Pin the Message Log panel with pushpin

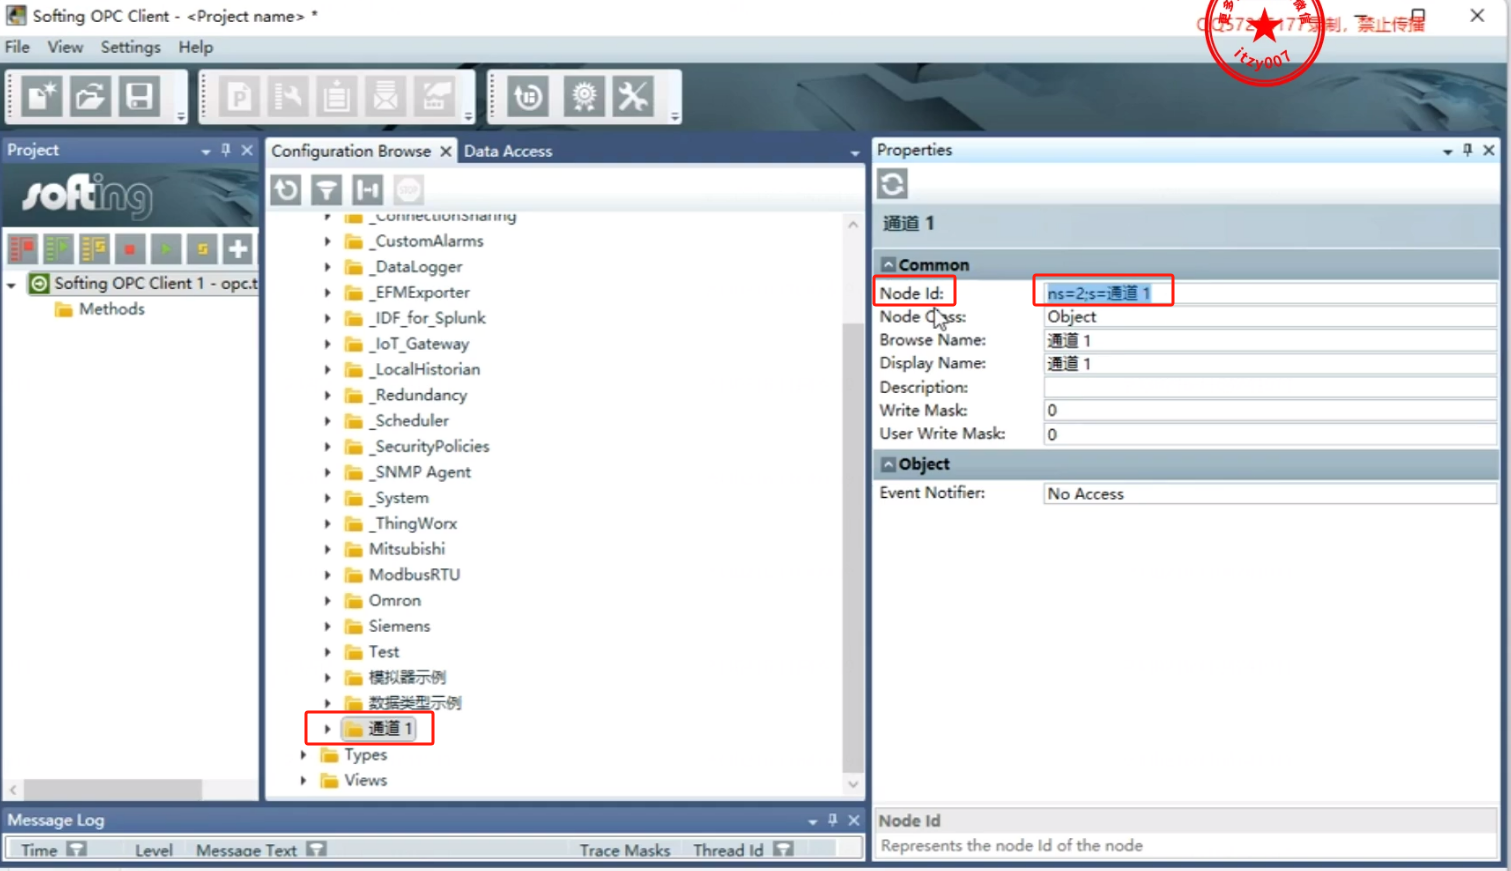833,820
